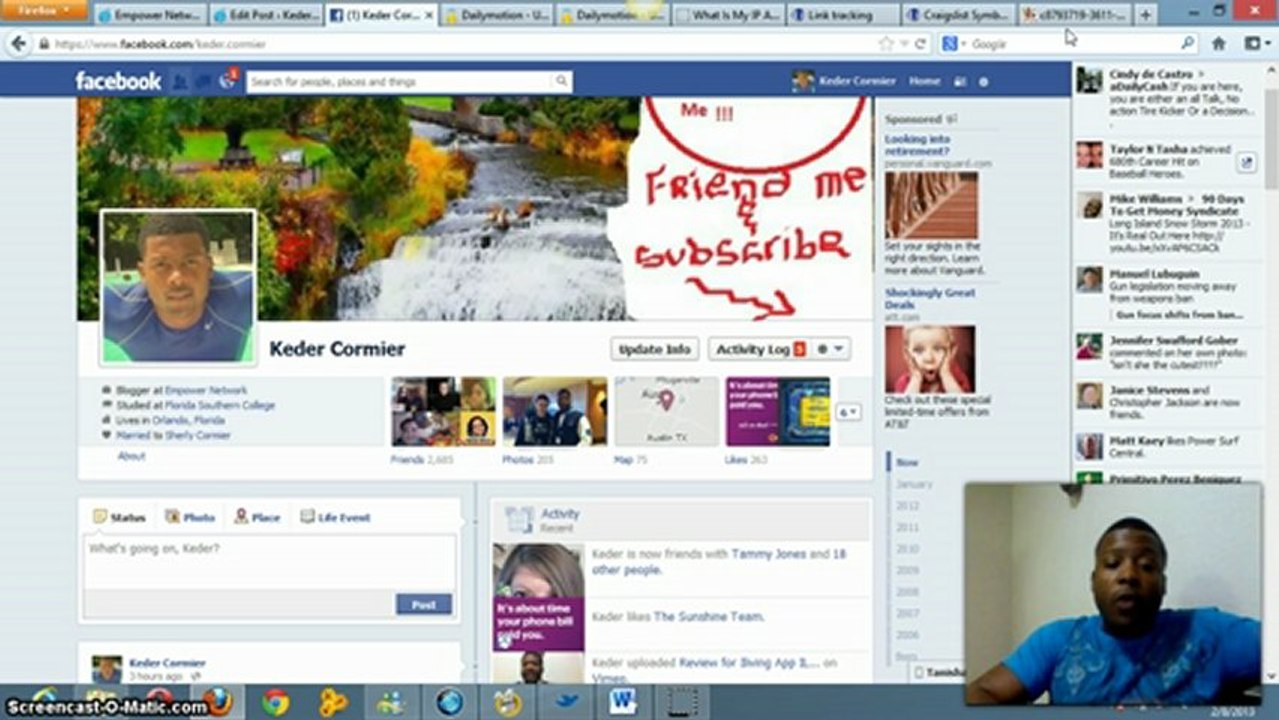
Task: Click the Update Info button
Action: (654, 349)
